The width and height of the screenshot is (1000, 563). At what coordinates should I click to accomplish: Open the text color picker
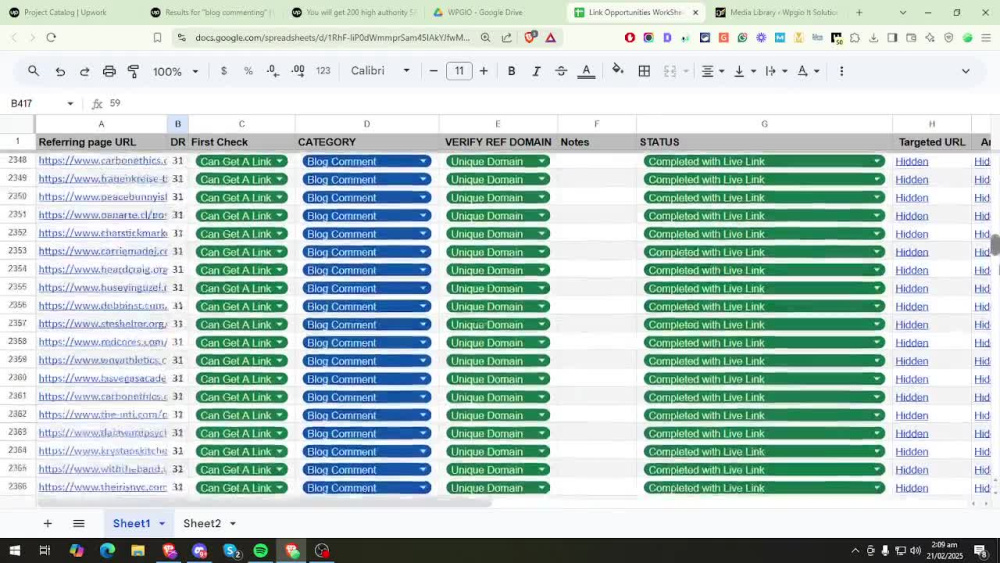585,71
